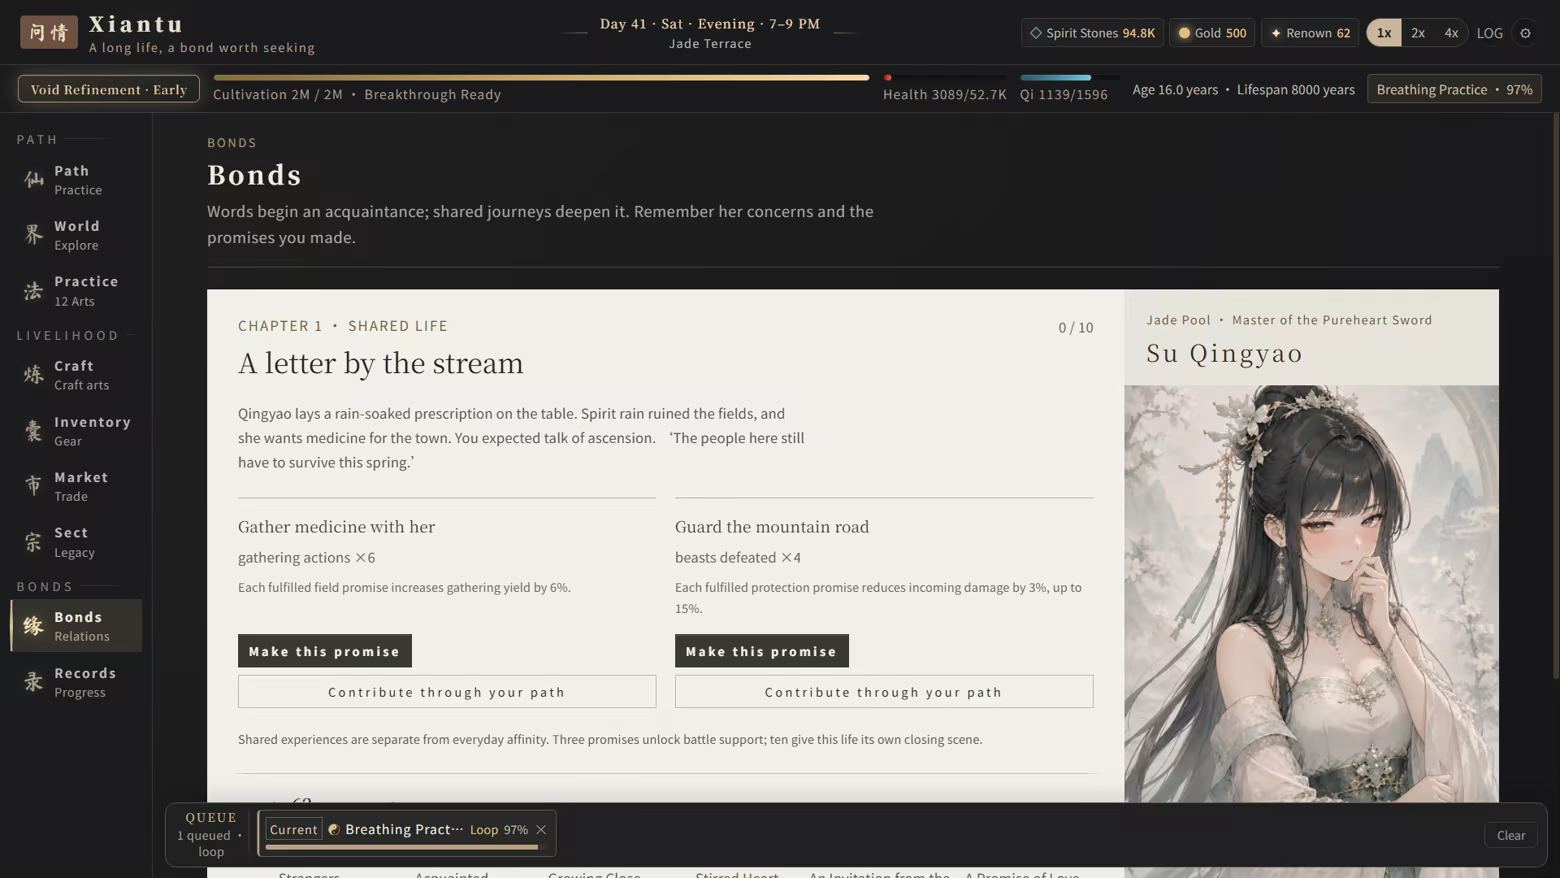The height and width of the screenshot is (878, 1560).
Task: Open the Inventory Gear sidebar icon
Action: click(34, 431)
